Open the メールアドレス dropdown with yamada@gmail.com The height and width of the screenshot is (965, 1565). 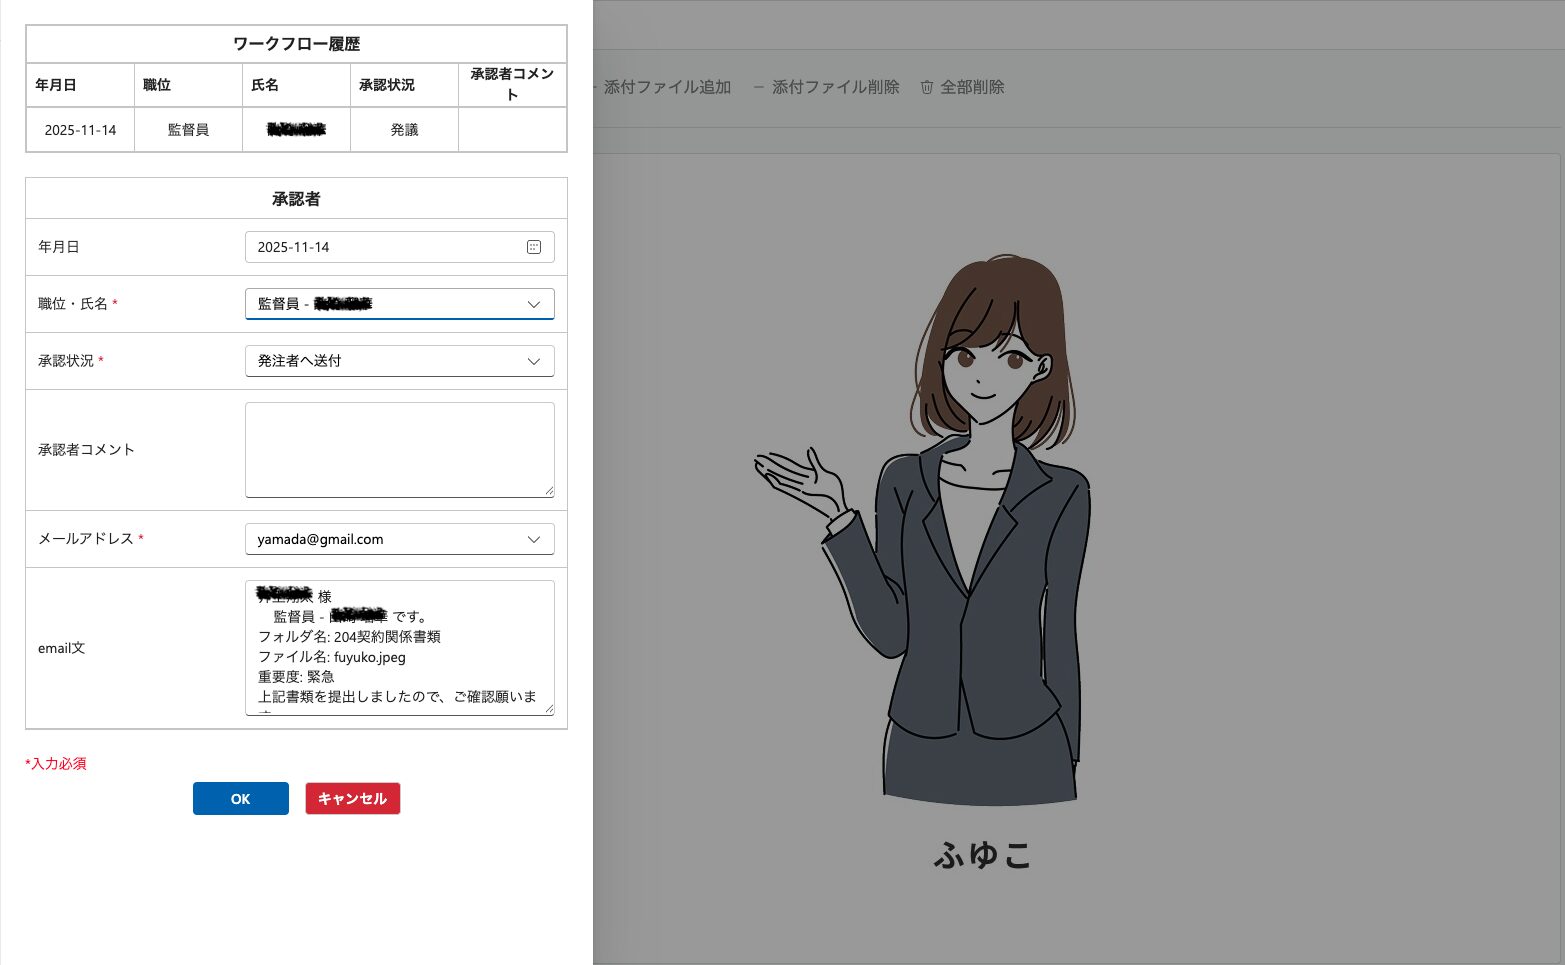533,539
